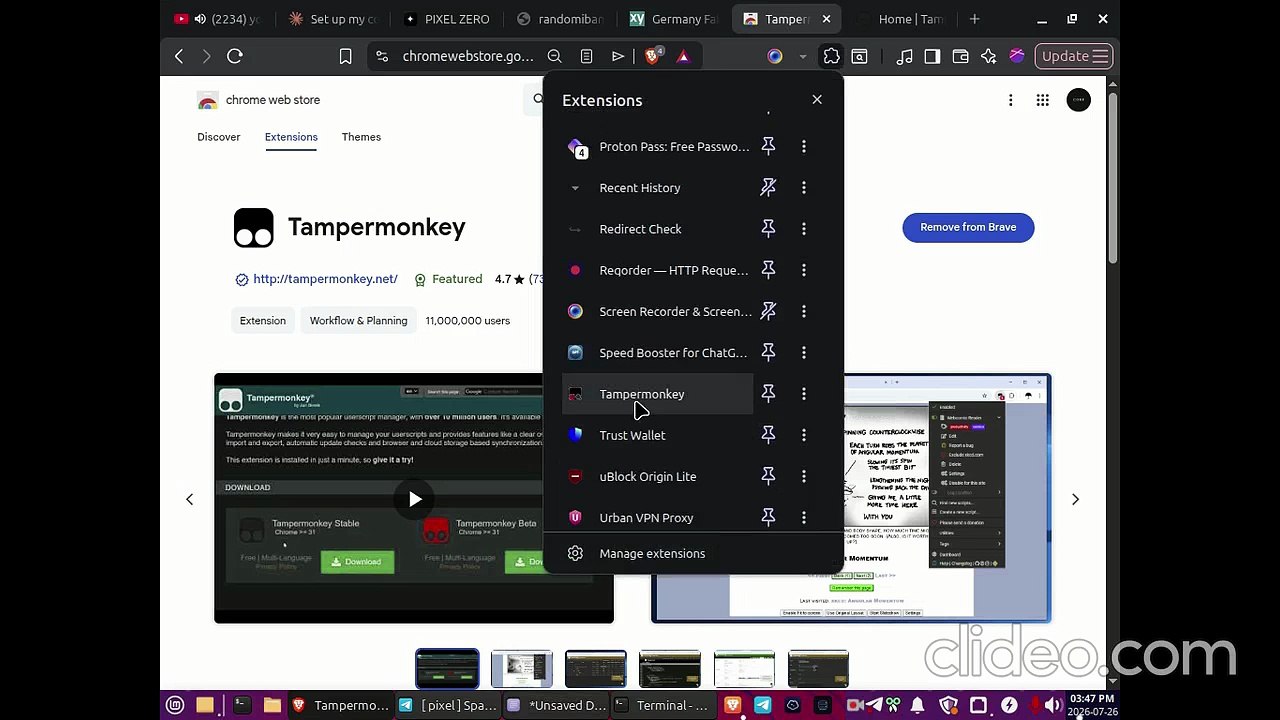Show the next screenshot in carousel
This screenshot has width=1280, height=720.
1075,499
